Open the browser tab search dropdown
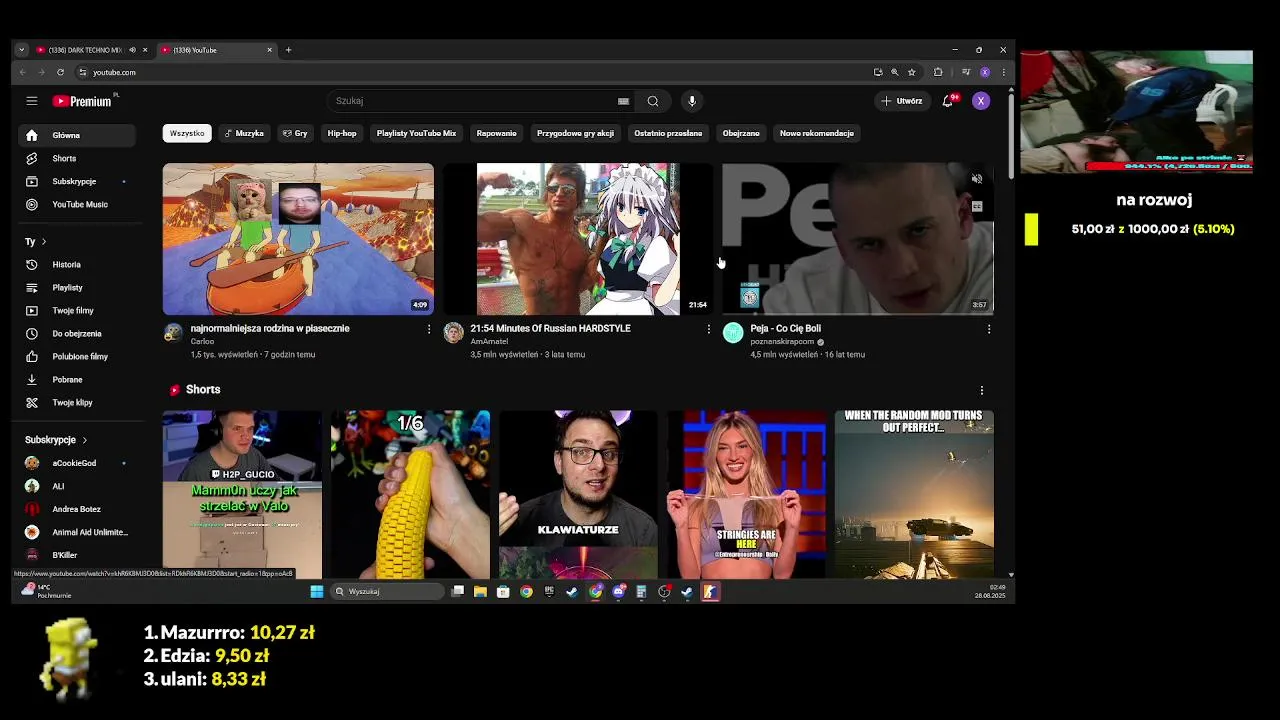Screen dimensions: 1280x720 [21, 50]
